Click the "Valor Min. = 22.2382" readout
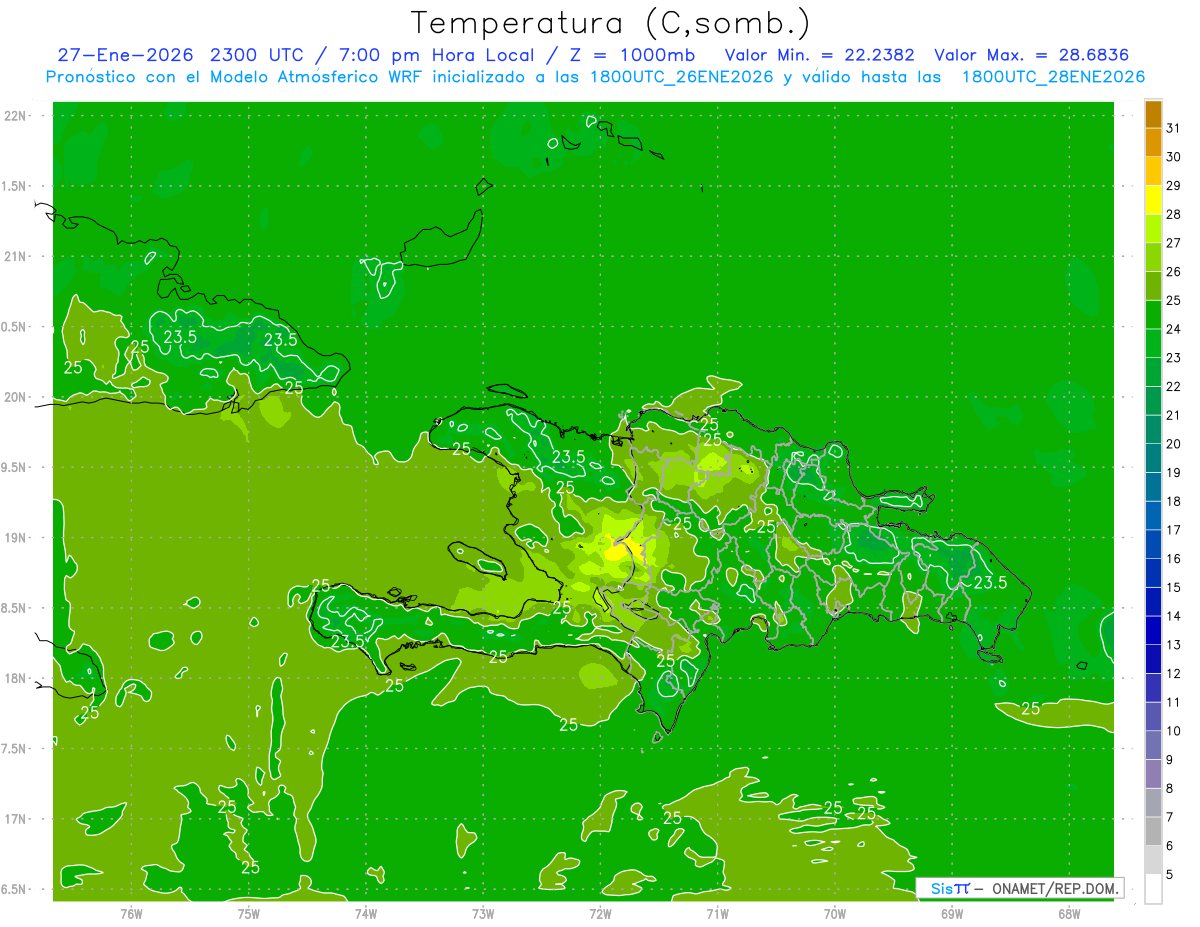The width and height of the screenshot is (1200, 927). 818,55
